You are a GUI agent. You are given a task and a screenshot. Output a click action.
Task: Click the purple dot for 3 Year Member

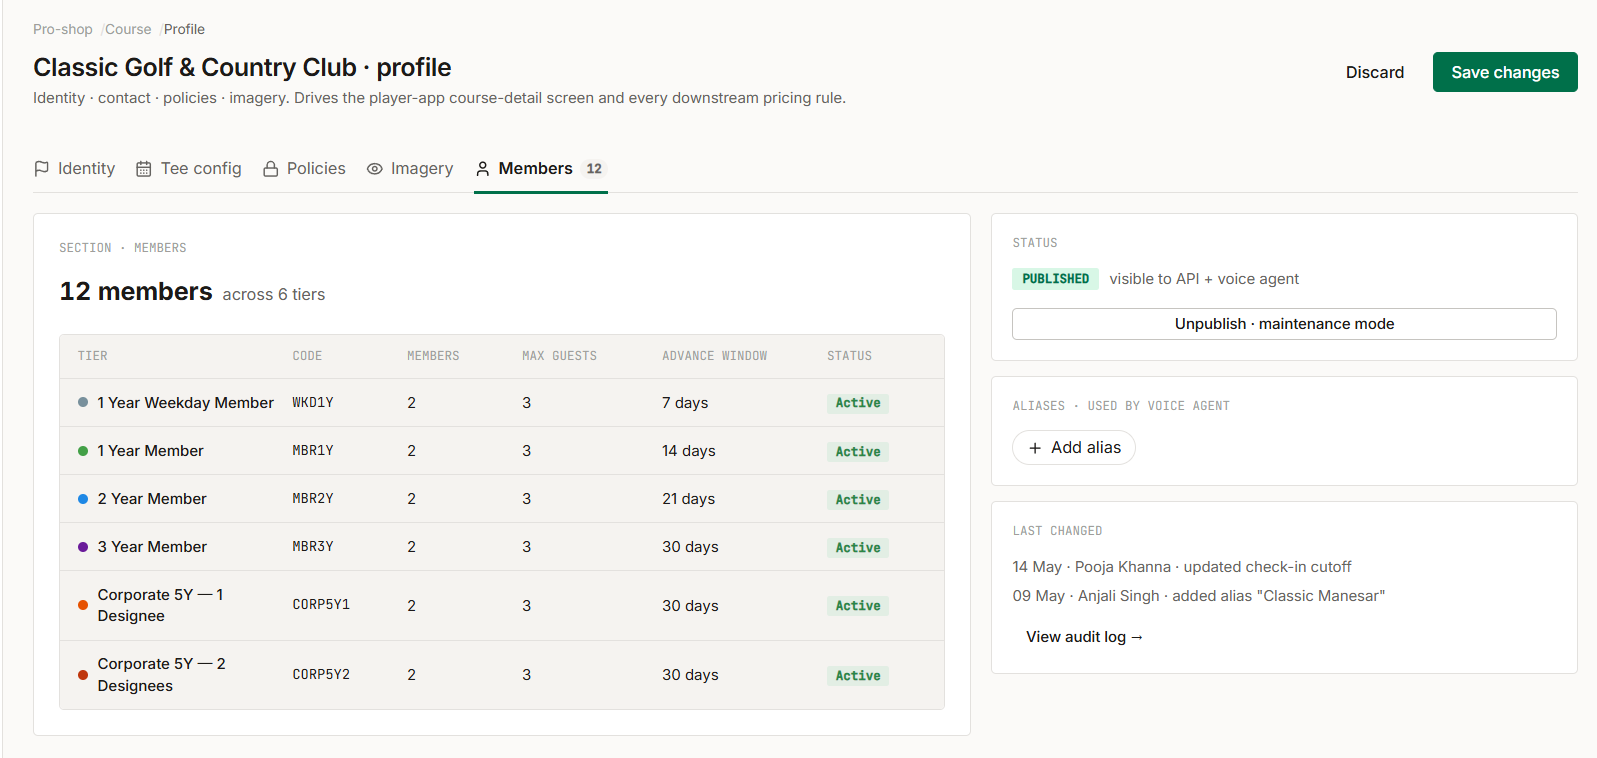coord(83,547)
